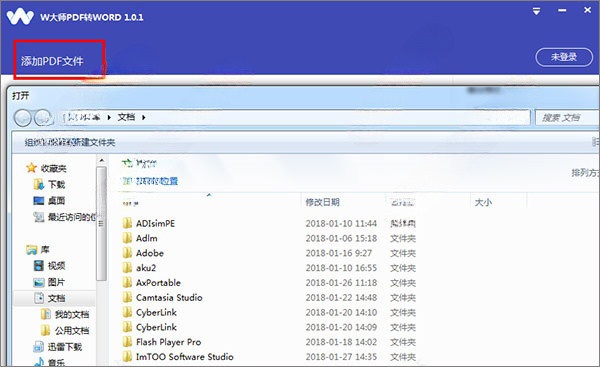Expand the arrow after 文档 in address bar

click(x=143, y=117)
